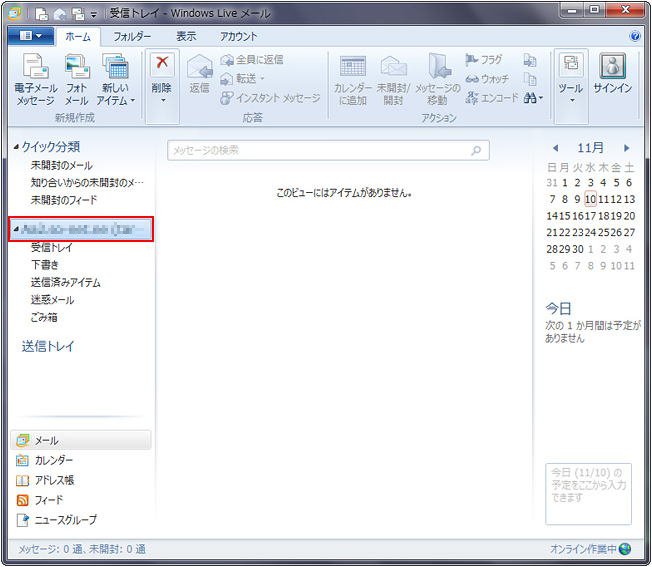Click the send/receive quick access icon

click(78, 15)
